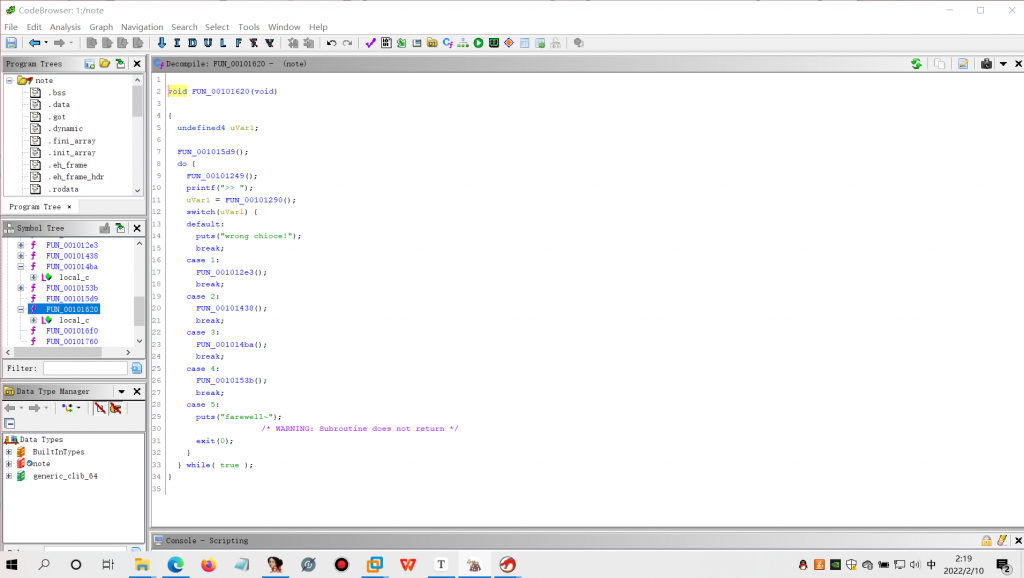Click the Decompile panel pencil edit icon
This screenshot has width=1024, height=578.
click(x=963, y=63)
